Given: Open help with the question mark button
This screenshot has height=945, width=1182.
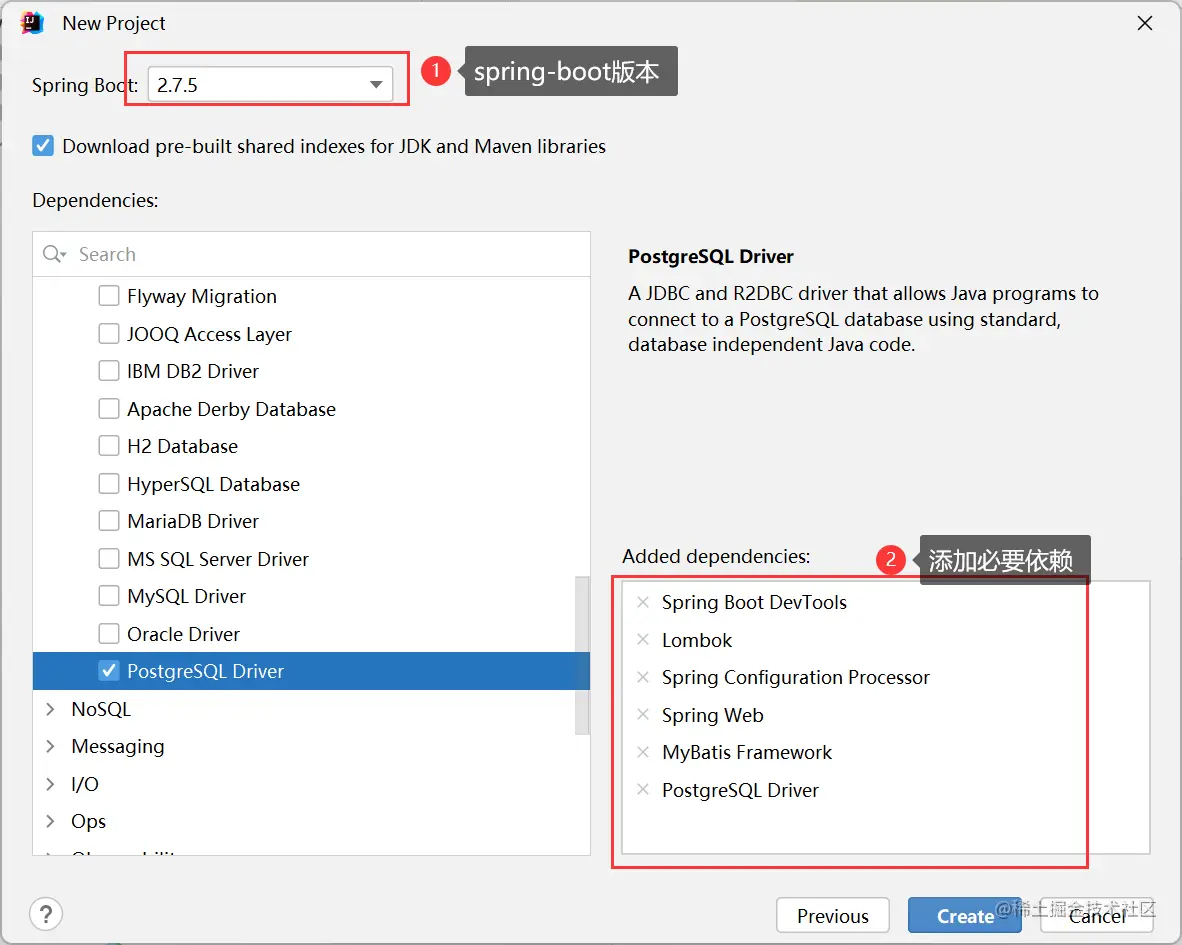Looking at the screenshot, I should (x=46, y=914).
